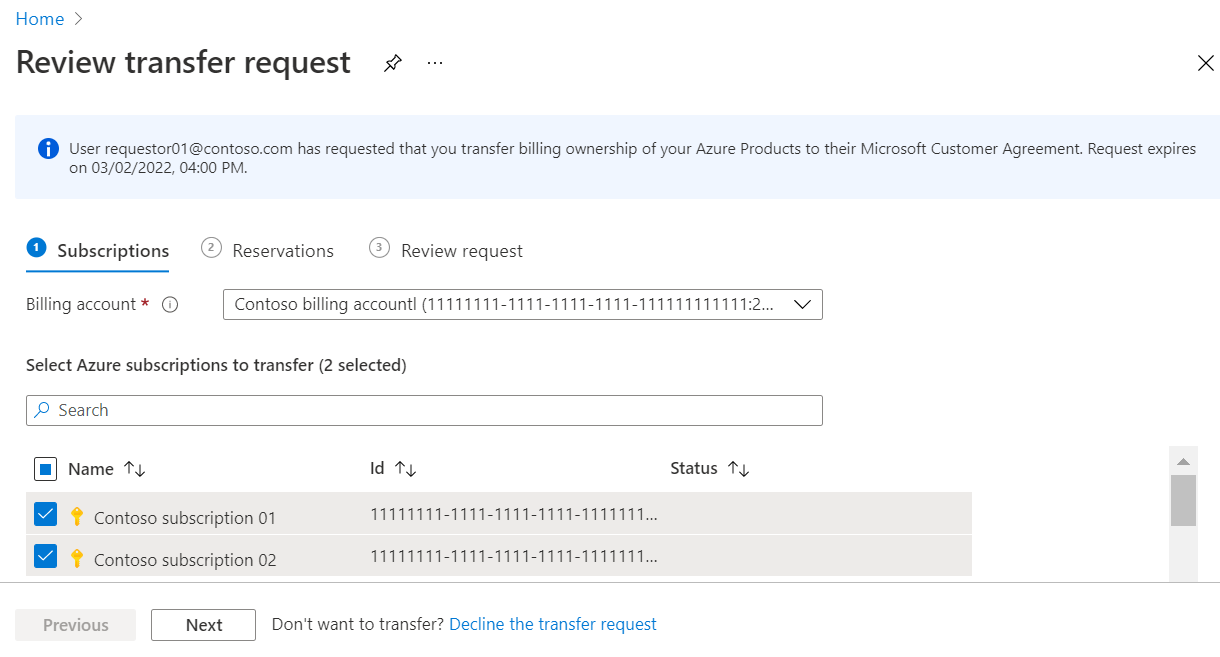Screen dimensions: 1220x657
Task: Click Contoso subscription 02 name text
Action: click(x=185, y=560)
